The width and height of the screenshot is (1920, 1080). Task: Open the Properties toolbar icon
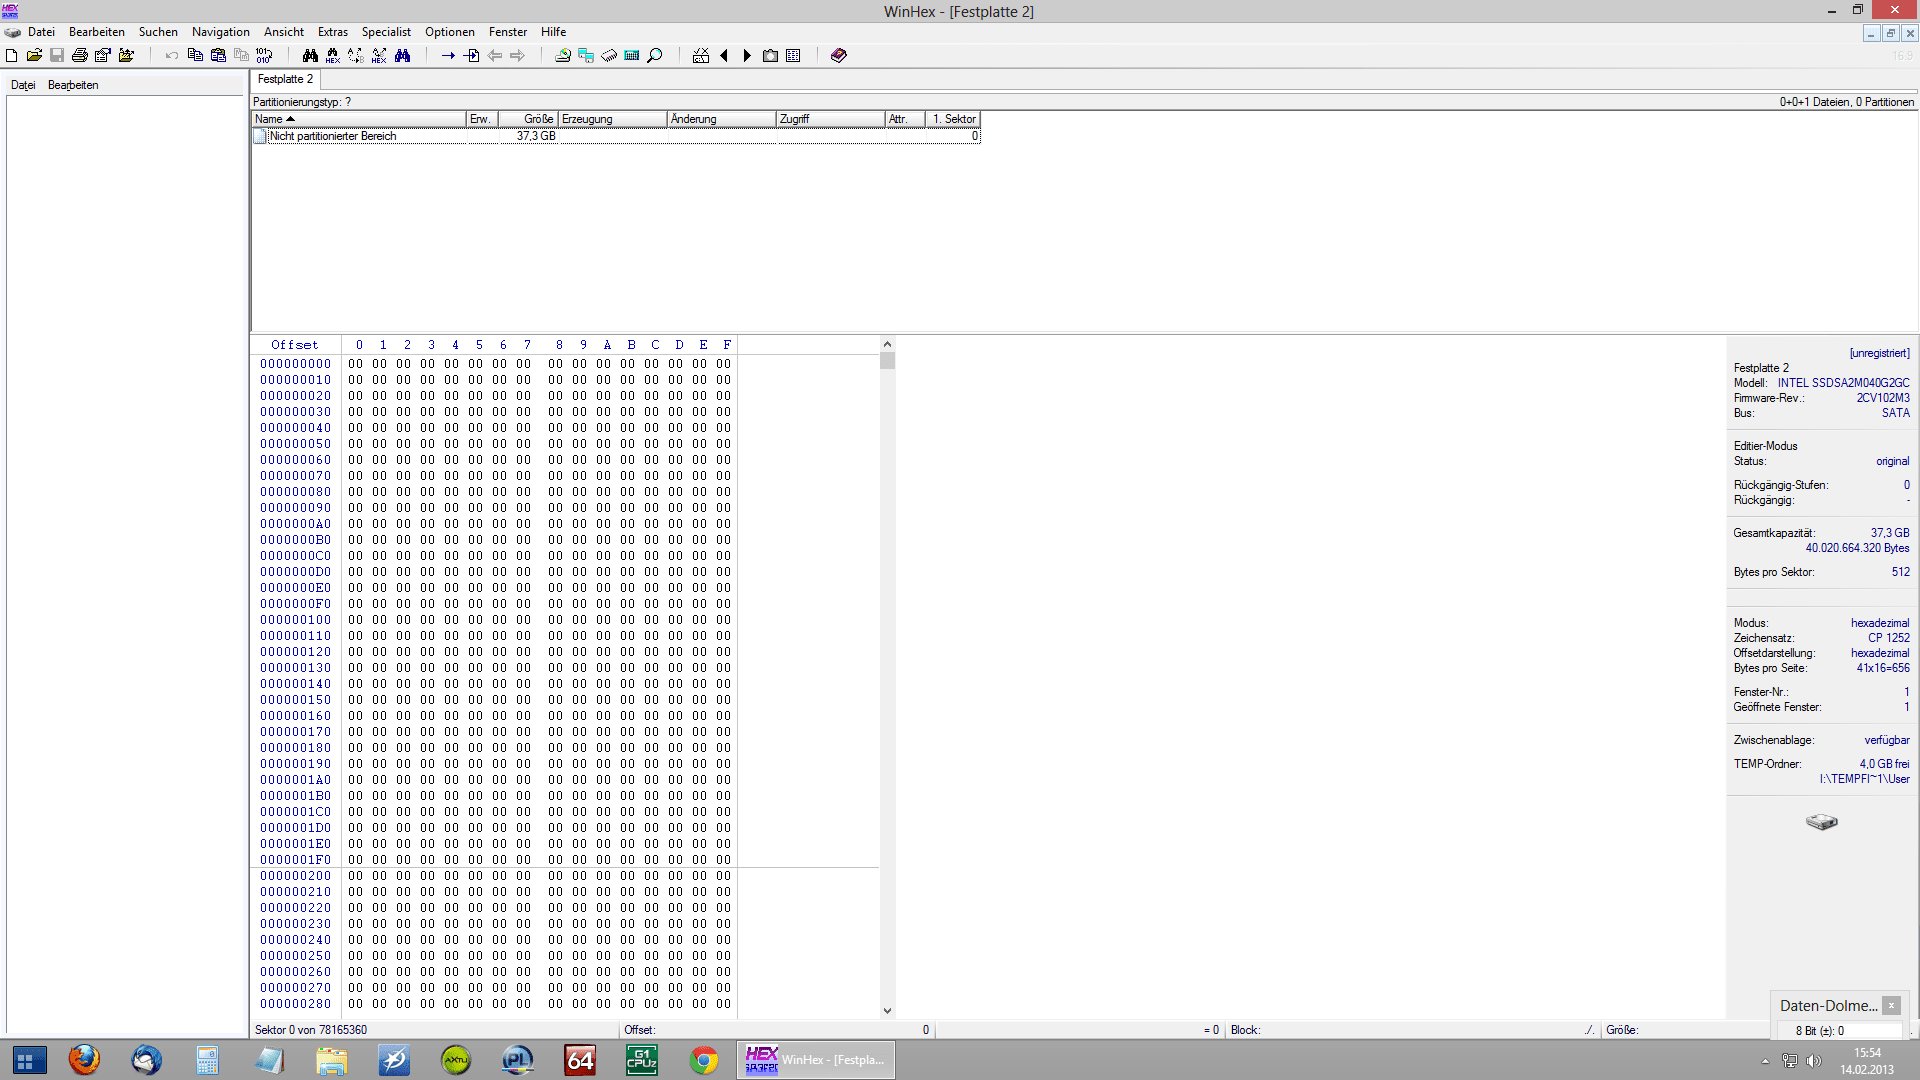(x=103, y=56)
